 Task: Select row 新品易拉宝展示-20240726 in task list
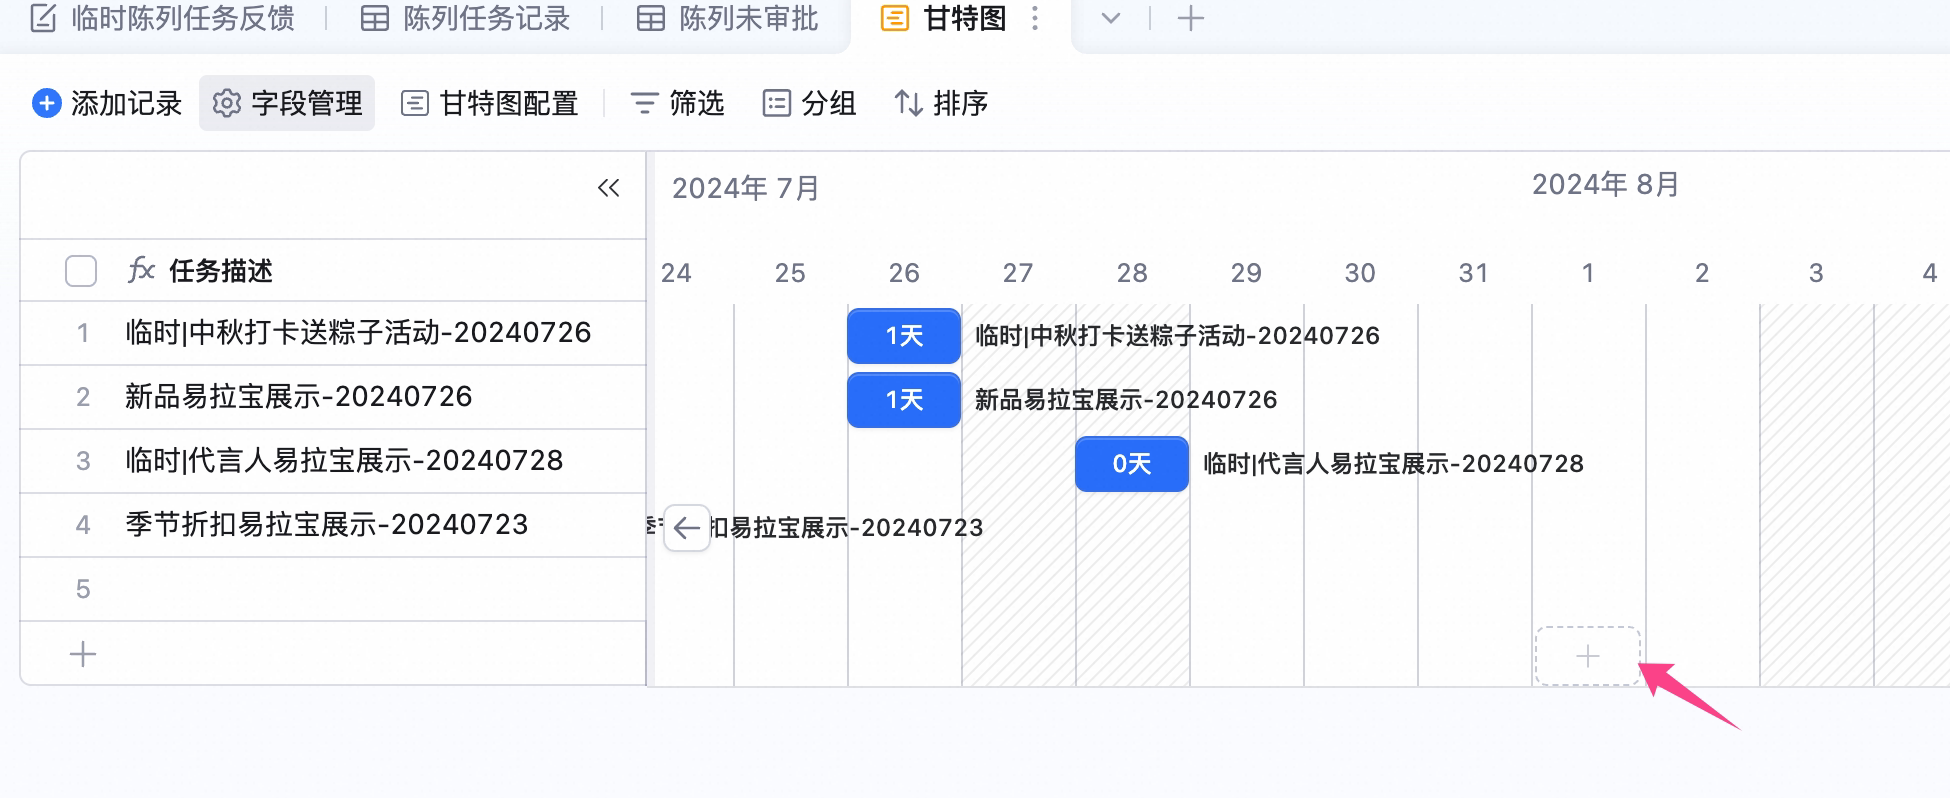point(333,397)
